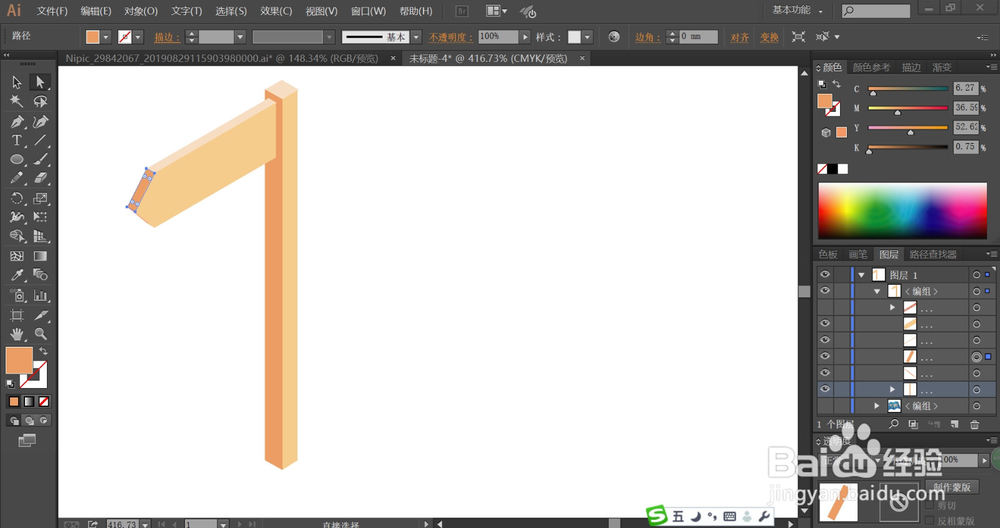Enable the 剪切 checkbox
1000x528 pixels.
point(929,506)
